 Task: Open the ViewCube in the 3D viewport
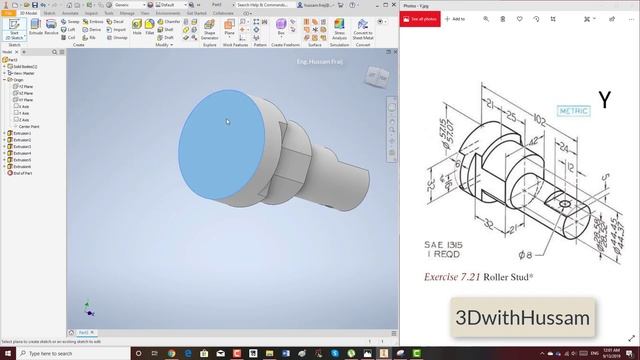376,76
